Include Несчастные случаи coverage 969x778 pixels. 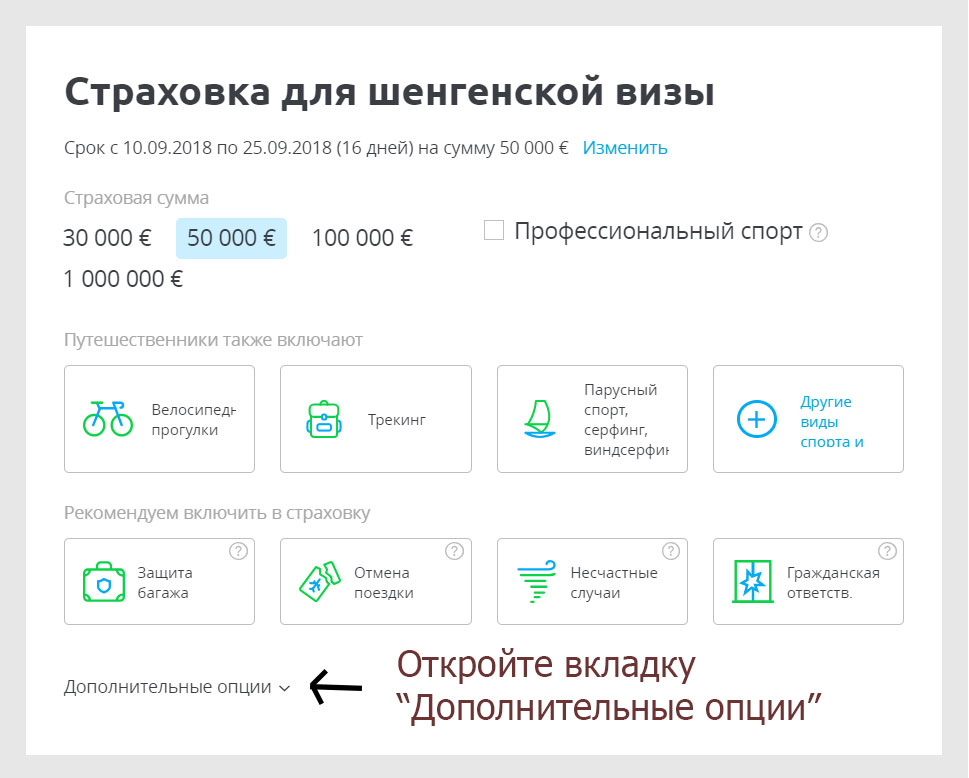click(x=592, y=581)
